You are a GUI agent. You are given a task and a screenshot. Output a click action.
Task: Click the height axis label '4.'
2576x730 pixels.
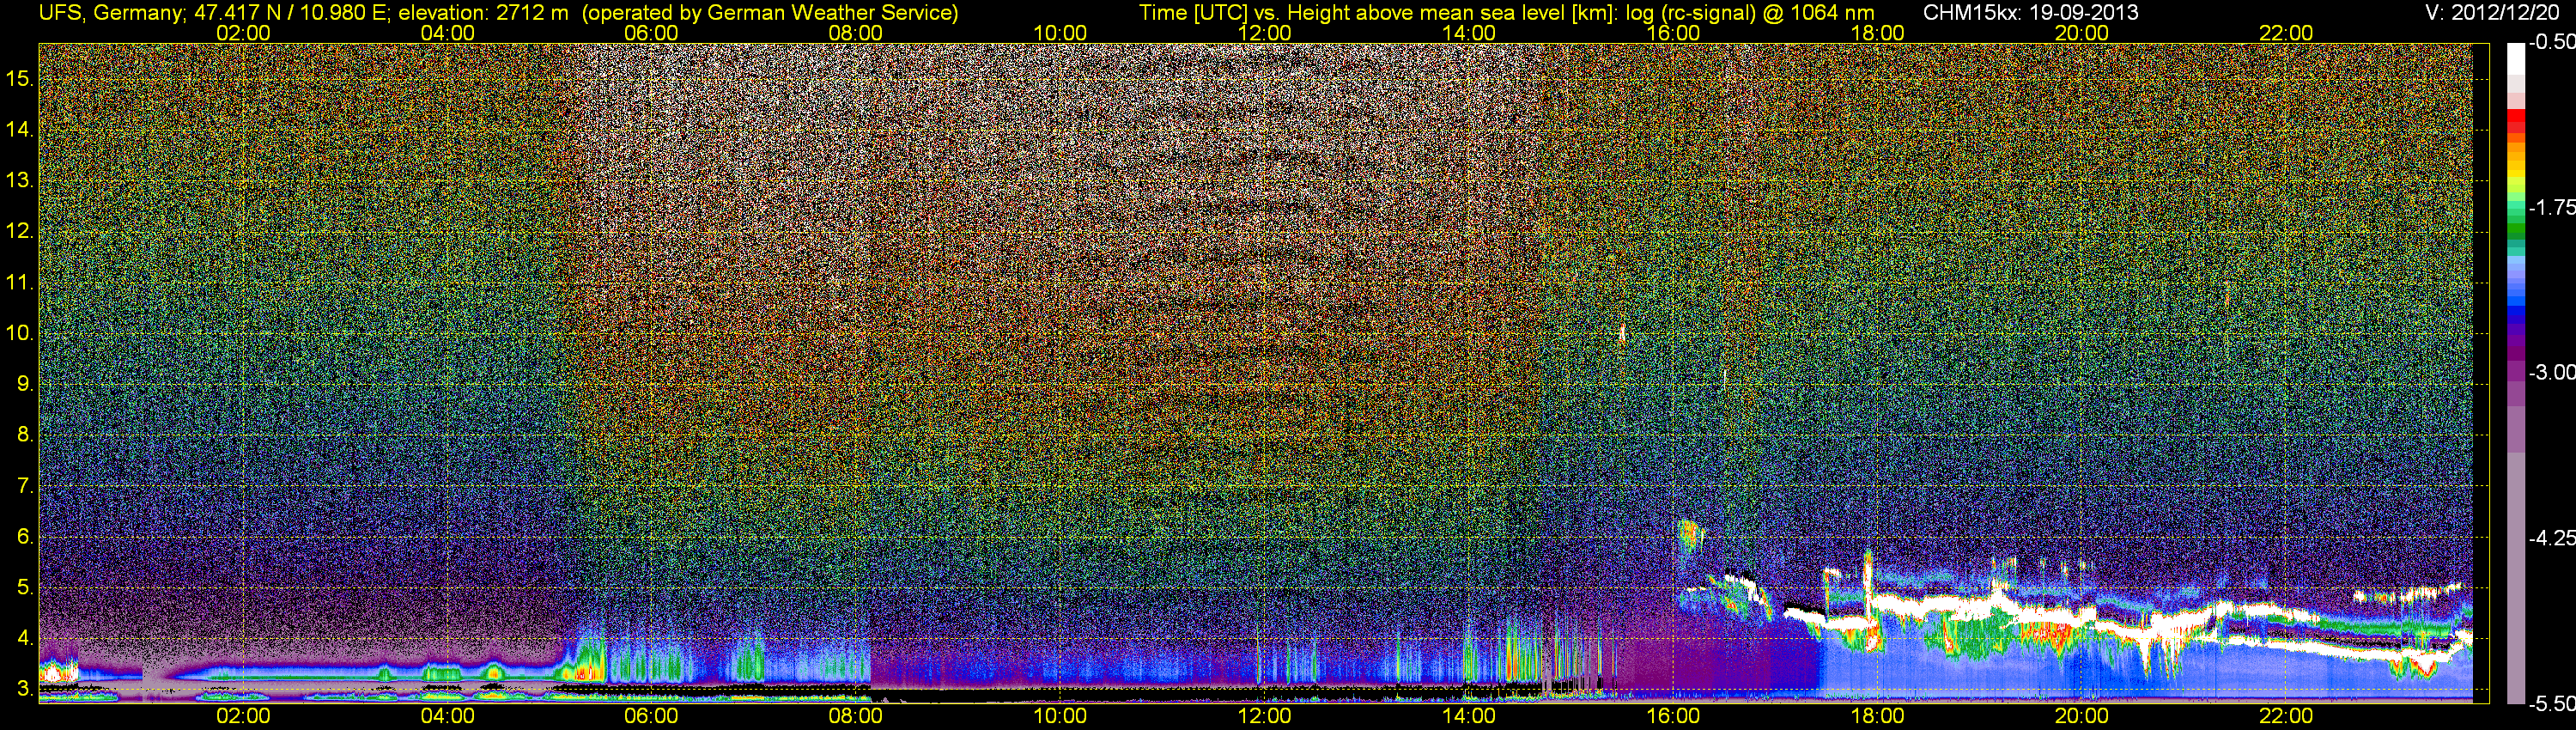click(x=25, y=638)
